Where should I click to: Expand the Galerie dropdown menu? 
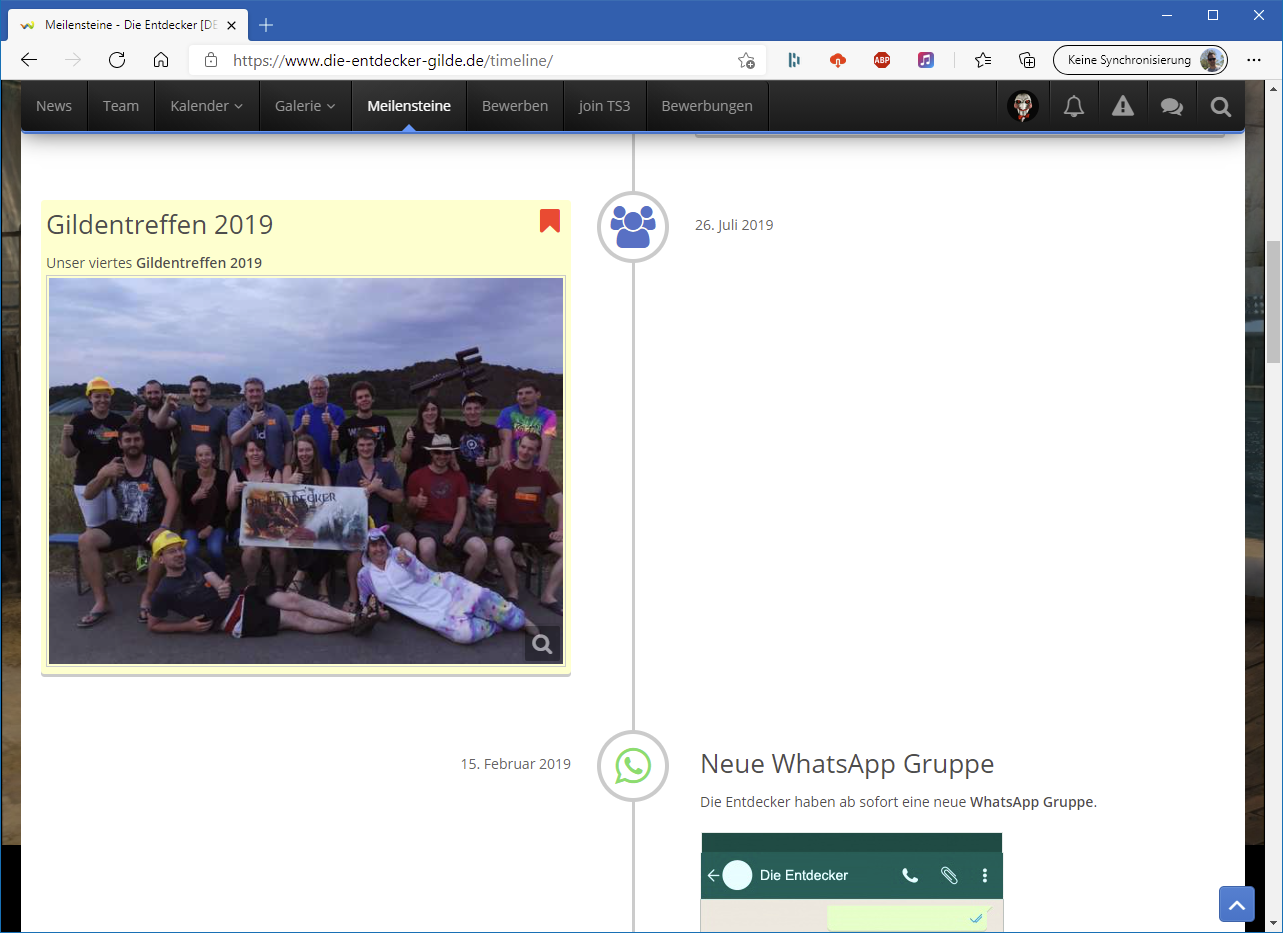click(305, 106)
